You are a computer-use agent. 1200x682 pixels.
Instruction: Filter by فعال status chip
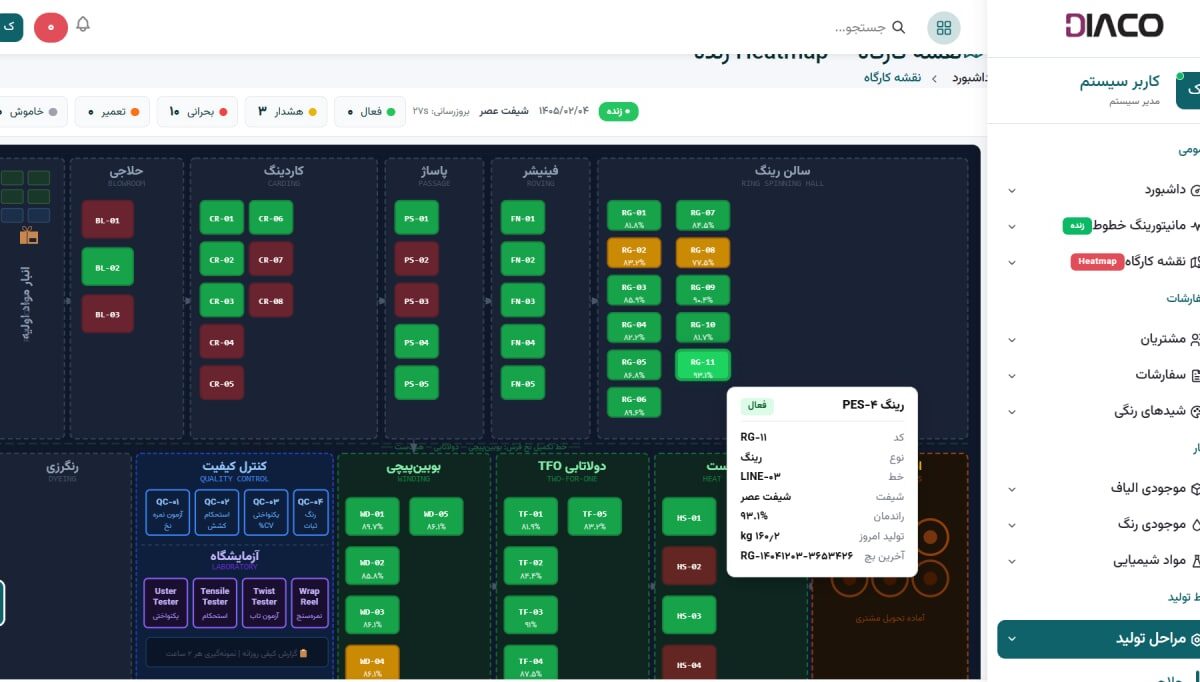(370, 112)
